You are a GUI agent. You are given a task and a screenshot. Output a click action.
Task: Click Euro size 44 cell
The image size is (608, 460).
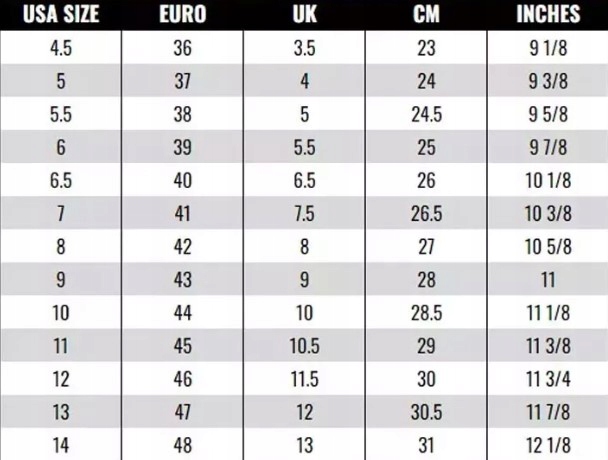coord(182,313)
